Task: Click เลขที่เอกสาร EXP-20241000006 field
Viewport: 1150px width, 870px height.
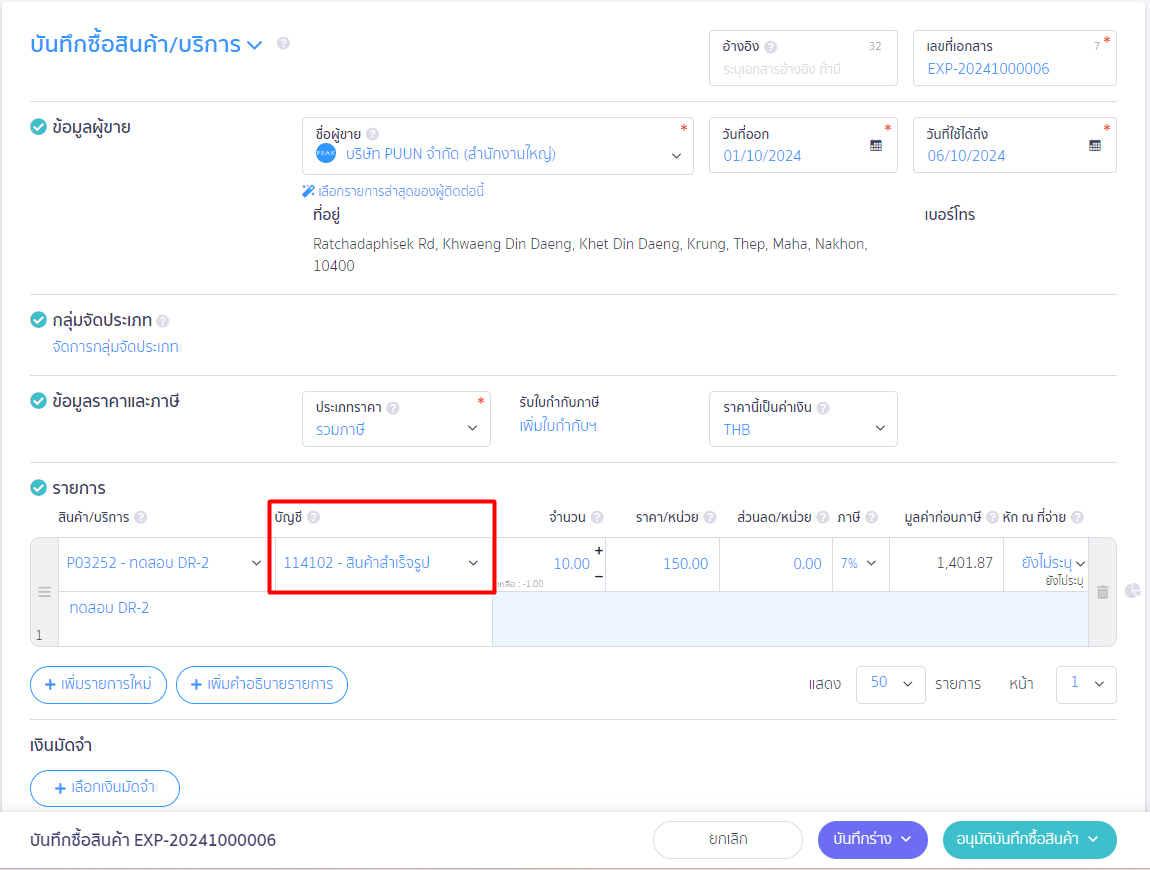Action: (1014, 58)
